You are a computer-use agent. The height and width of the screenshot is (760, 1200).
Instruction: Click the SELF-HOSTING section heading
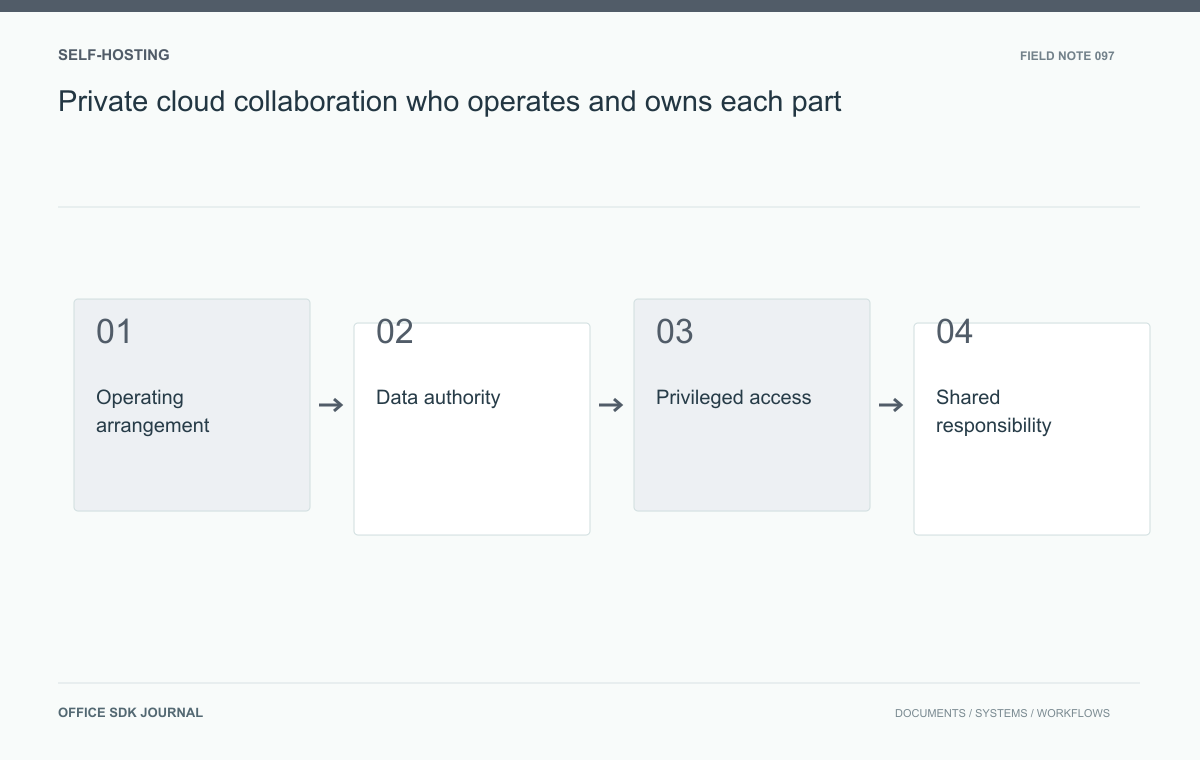114,55
